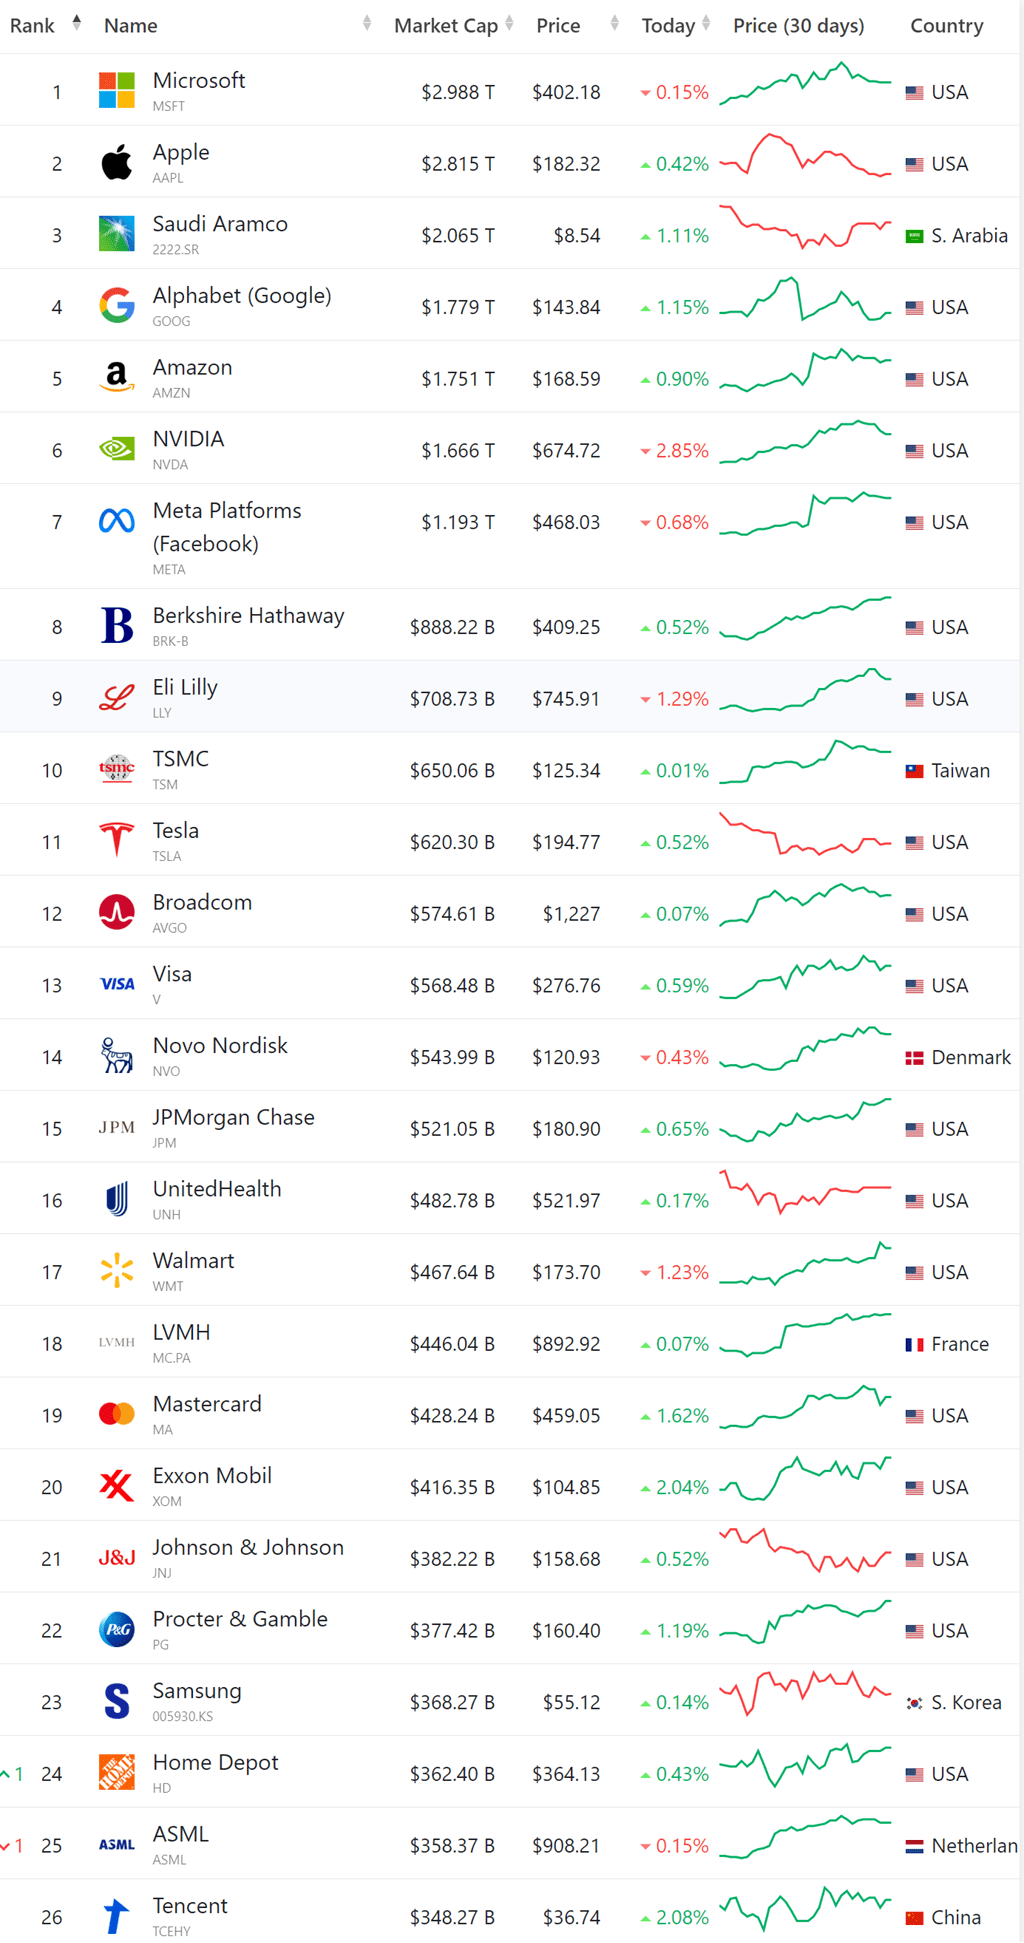Open the Eli Lilly company page

(x=185, y=688)
